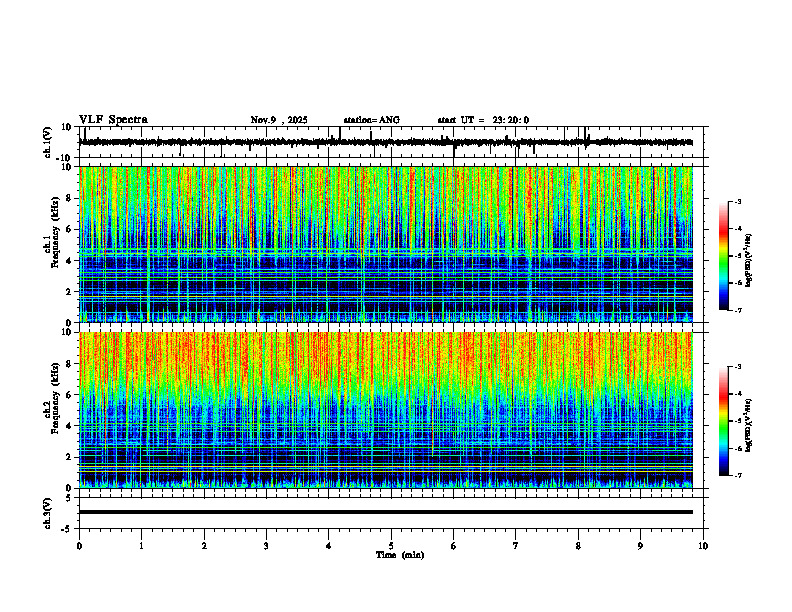Viewport: 792px width, 612px height.
Task: Click the time axis tick label "1"
Action: (x=141, y=546)
